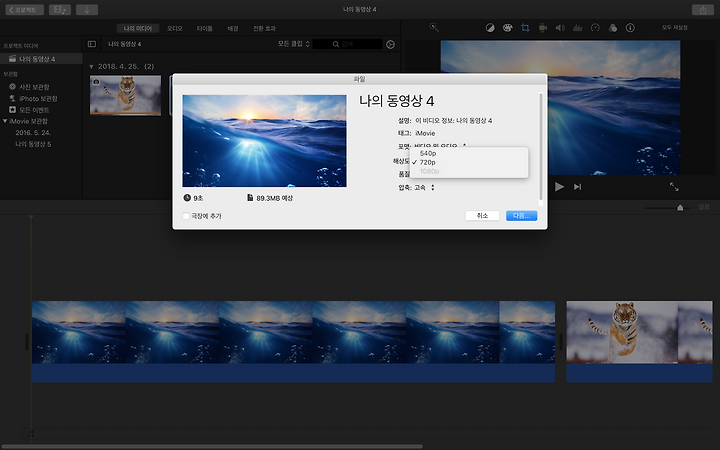Open the color correction palette tool
Viewport: 720px width, 450px height.
(x=507, y=28)
